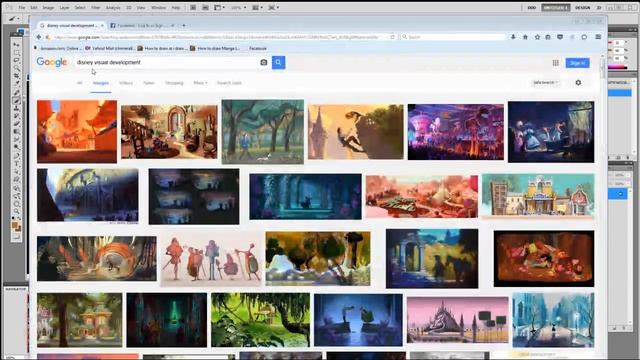640x360 pixels.
Task: Open the Photoshop Layer menu
Action: click(x=64, y=8)
